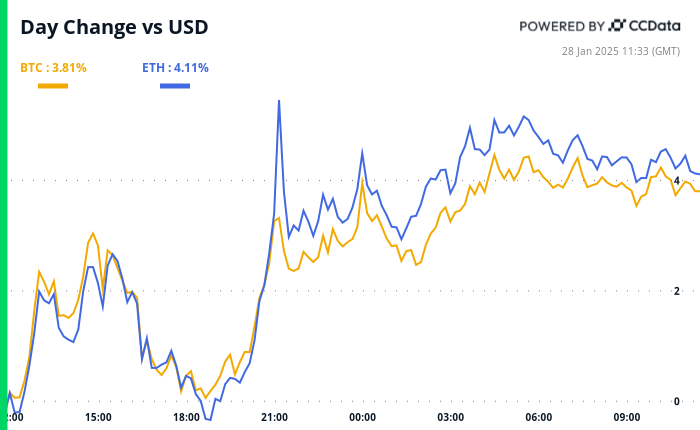Toggle the ETH : 4.11% legend entry
This screenshot has height=430, width=700.
pos(175,68)
